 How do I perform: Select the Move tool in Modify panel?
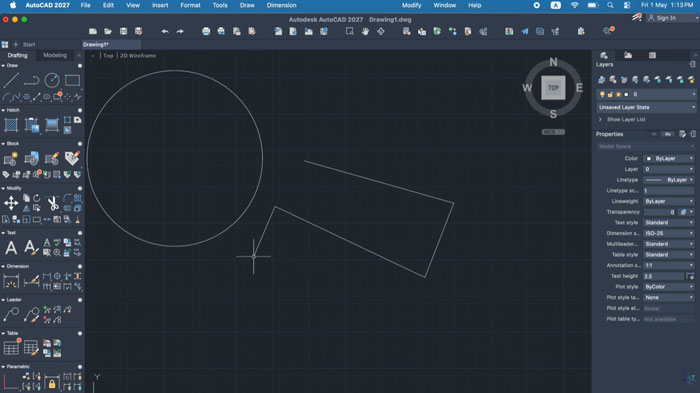[11, 203]
